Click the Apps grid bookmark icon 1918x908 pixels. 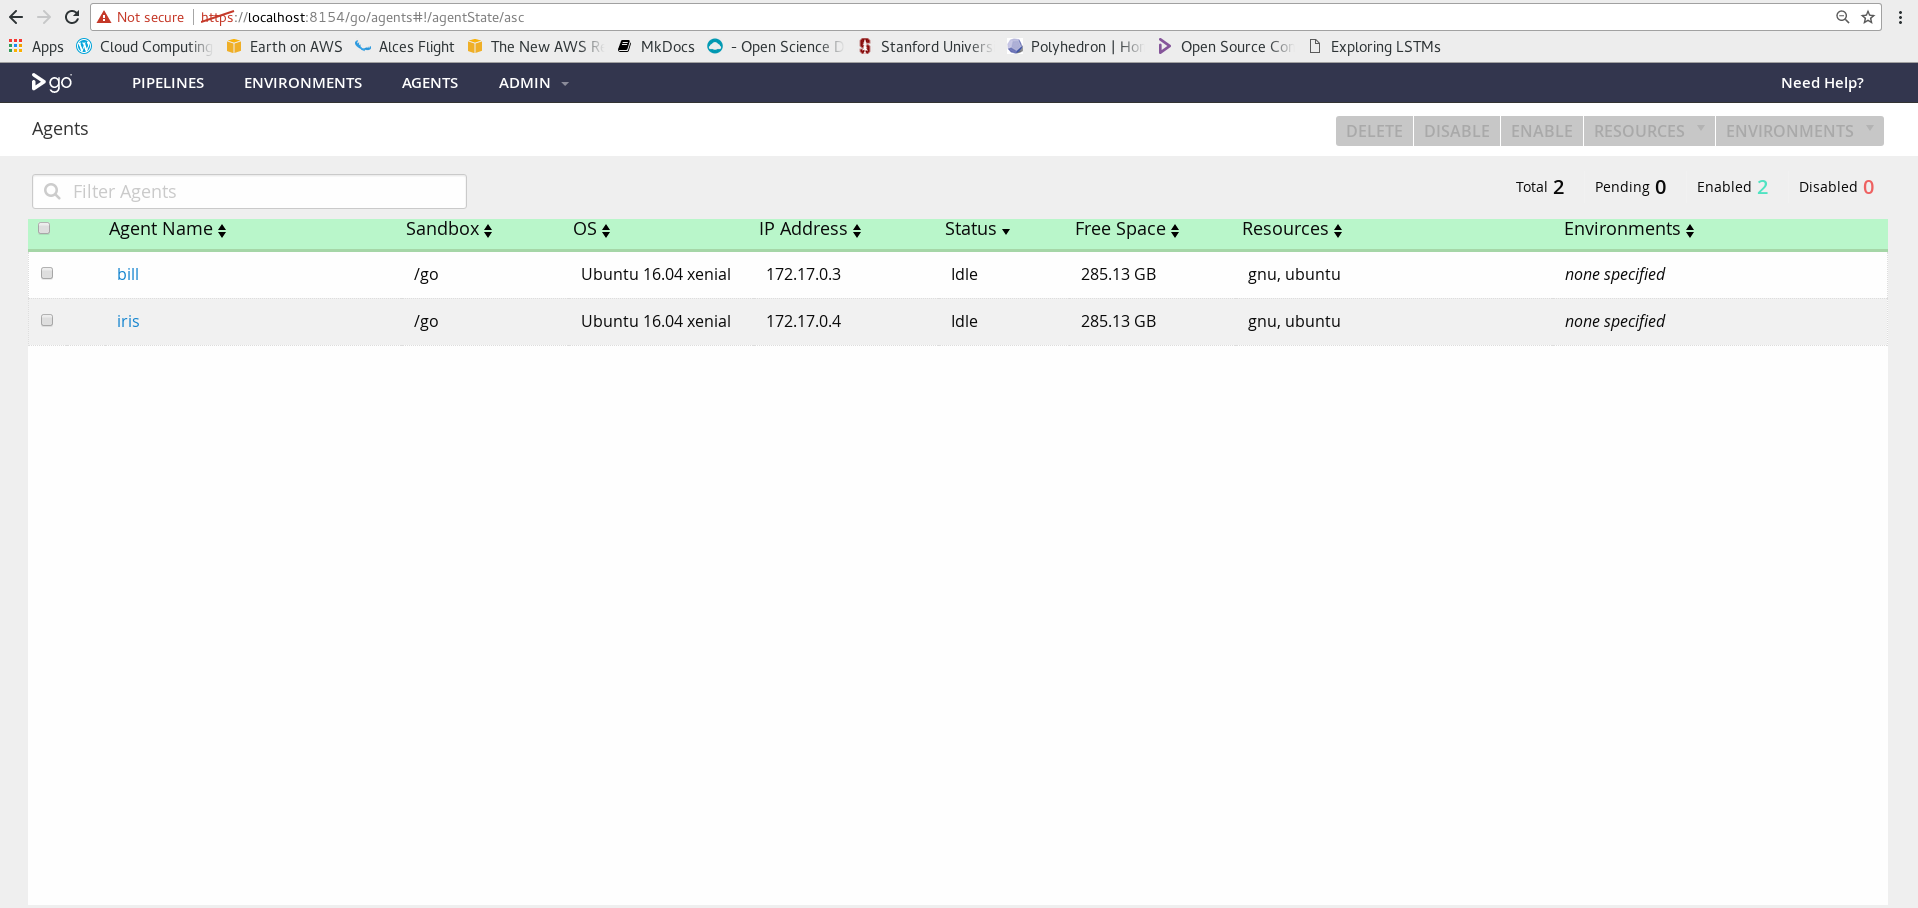pos(16,46)
